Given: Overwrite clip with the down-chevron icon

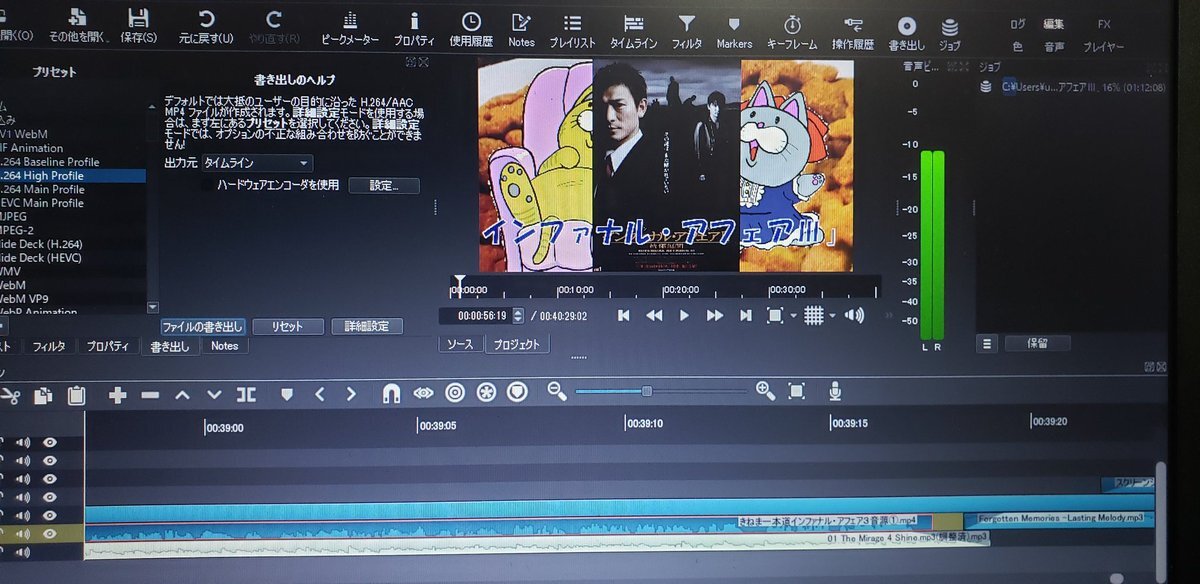Looking at the screenshot, I should [214, 395].
